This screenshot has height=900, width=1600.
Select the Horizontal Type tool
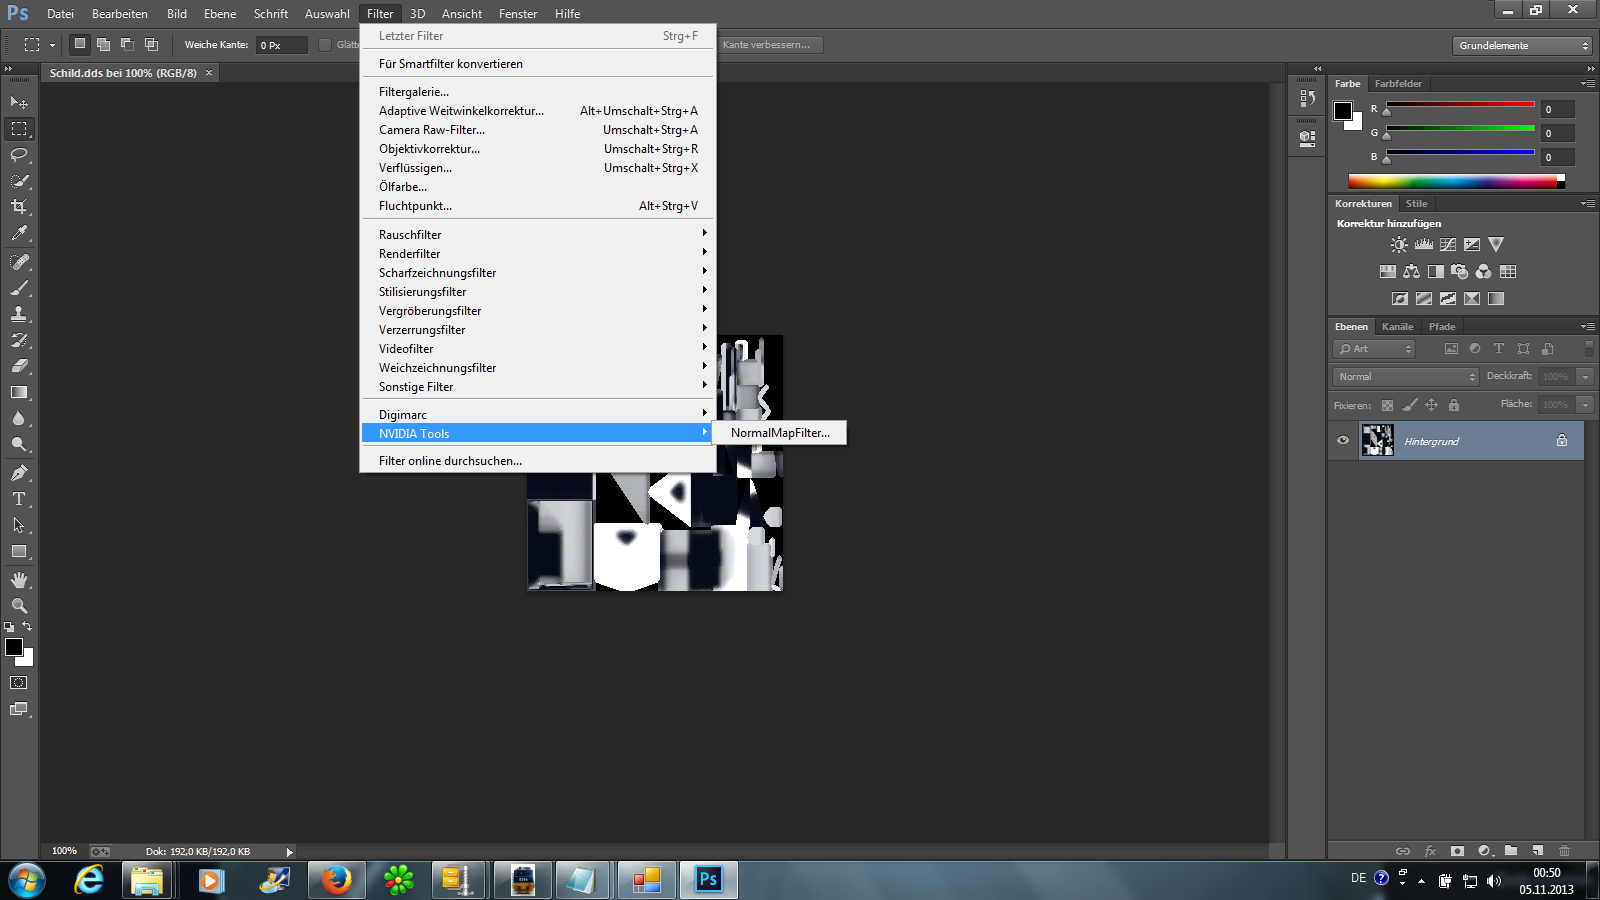click(x=19, y=499)
